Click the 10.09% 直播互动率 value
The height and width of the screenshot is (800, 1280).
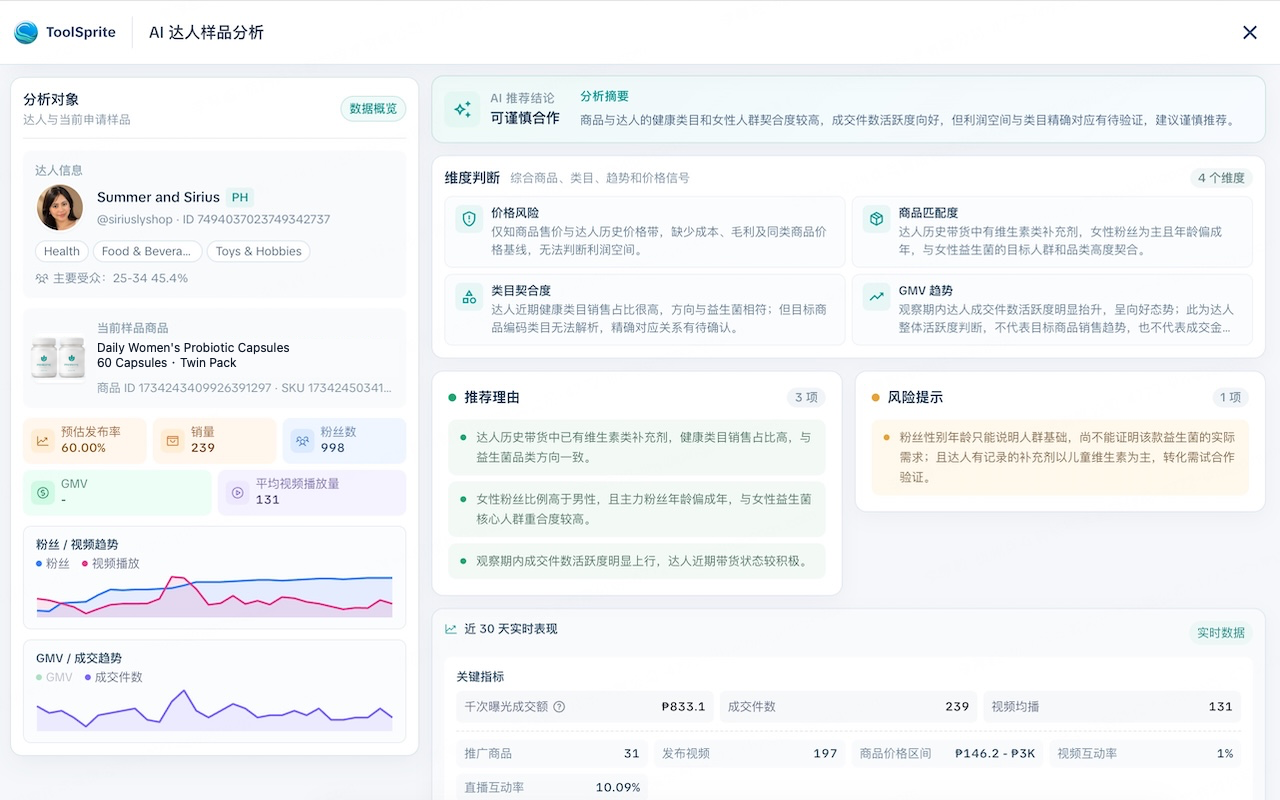618,787
